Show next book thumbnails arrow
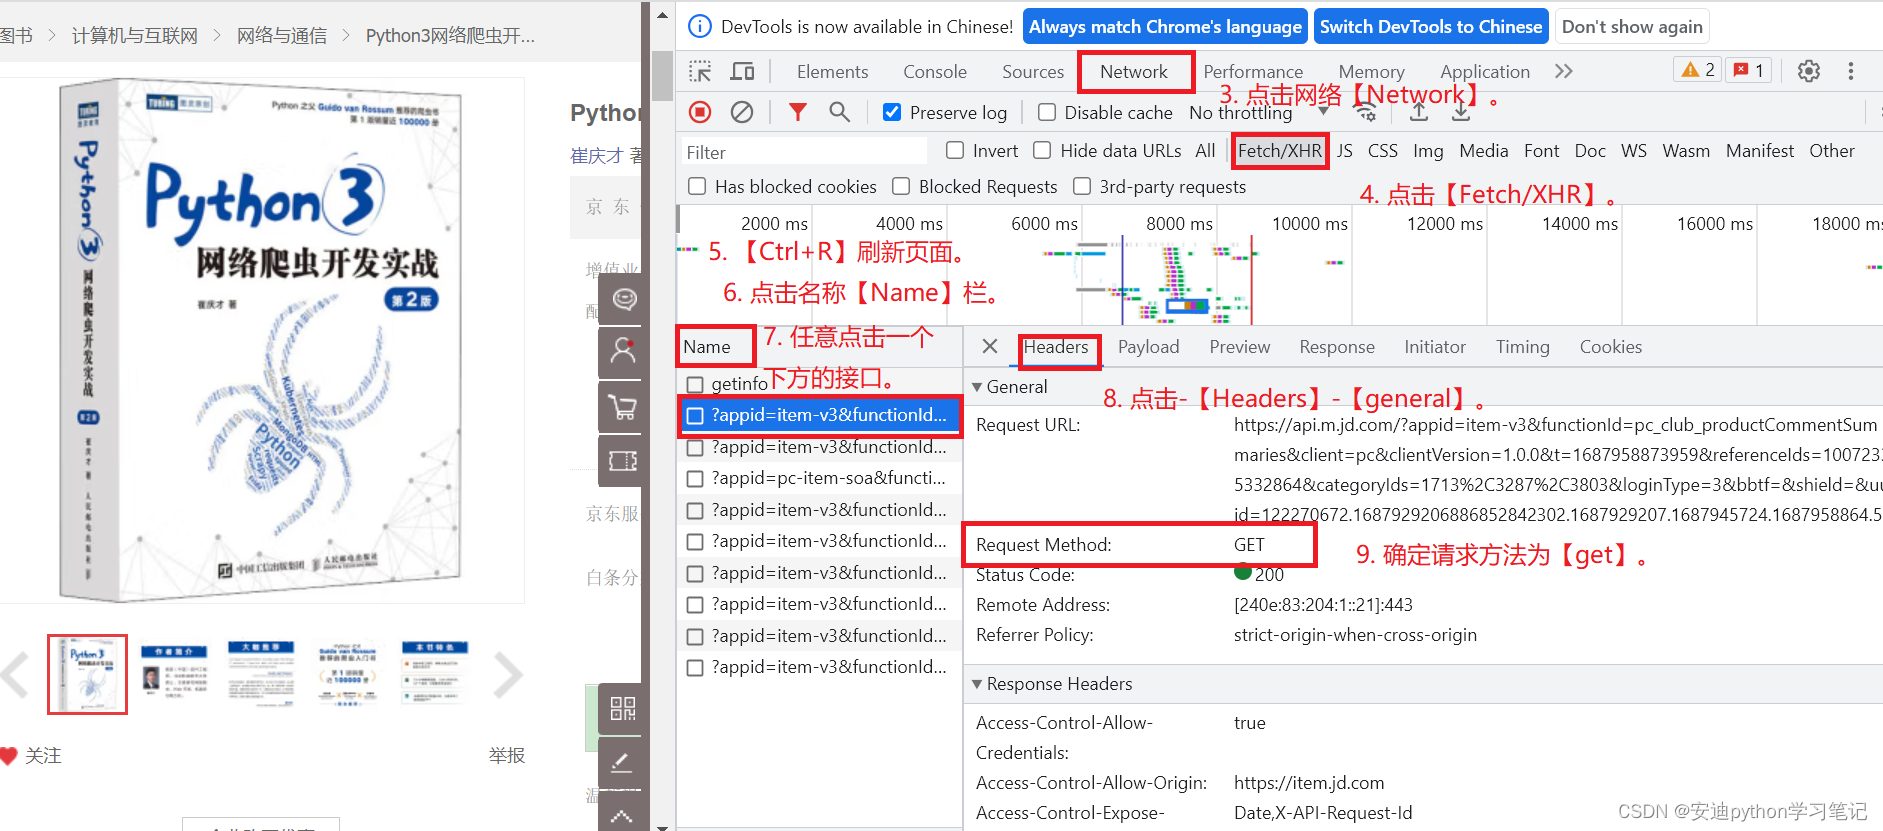 [508, 675]
